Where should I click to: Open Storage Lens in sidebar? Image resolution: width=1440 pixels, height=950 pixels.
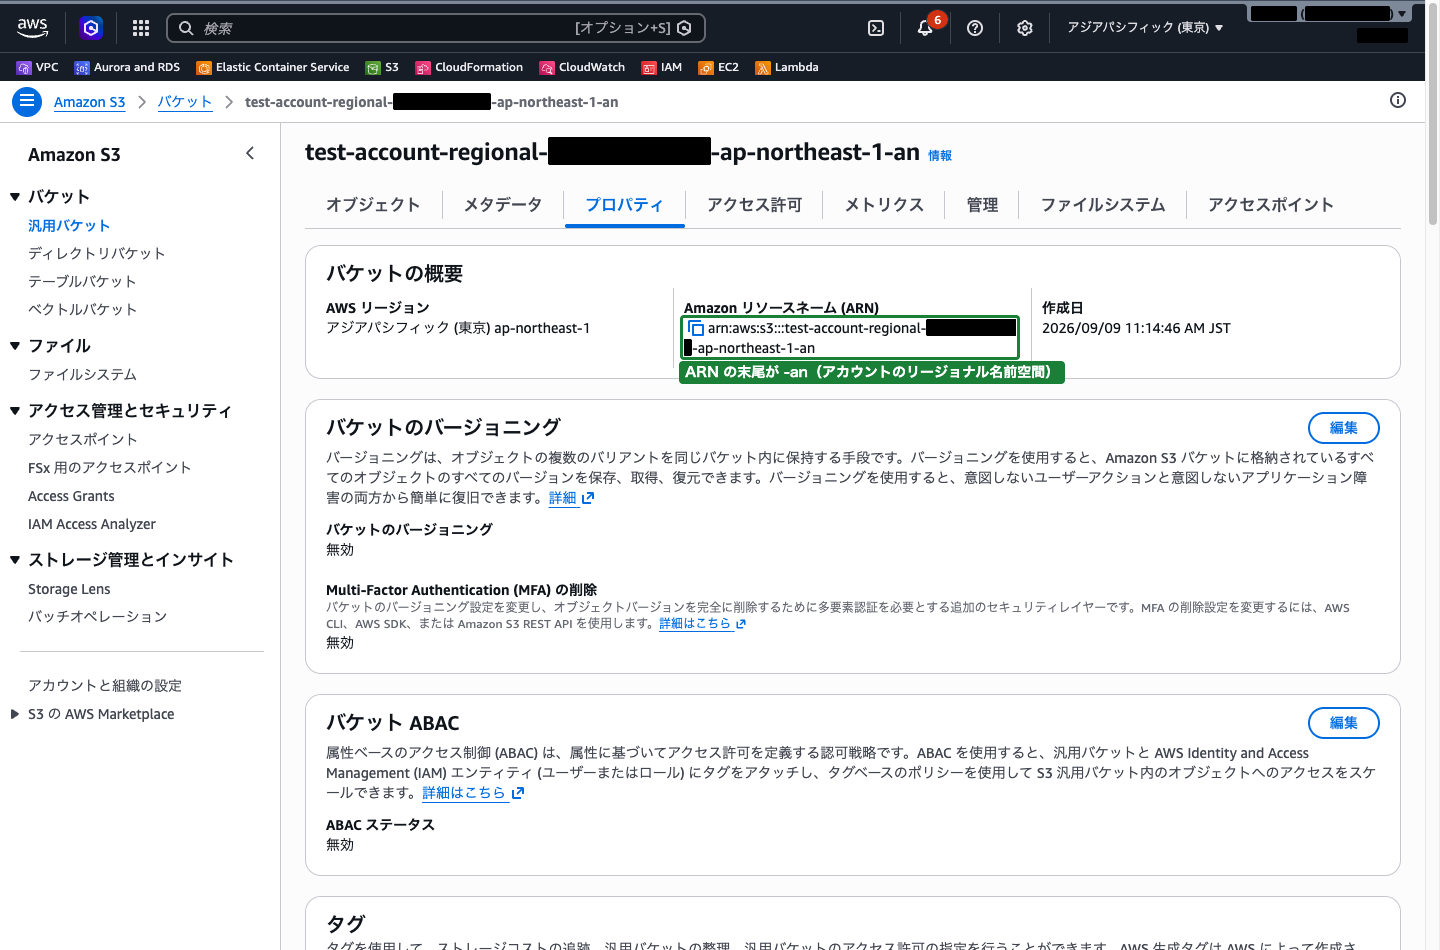(69, 589)
